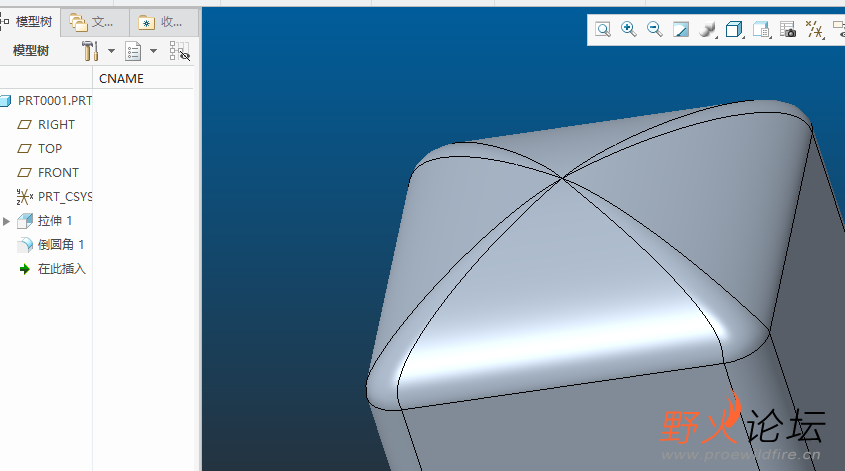Click the 倒圆角 1 round feature icon
This screenshot has width=845, height=471.
coord(25,245)
